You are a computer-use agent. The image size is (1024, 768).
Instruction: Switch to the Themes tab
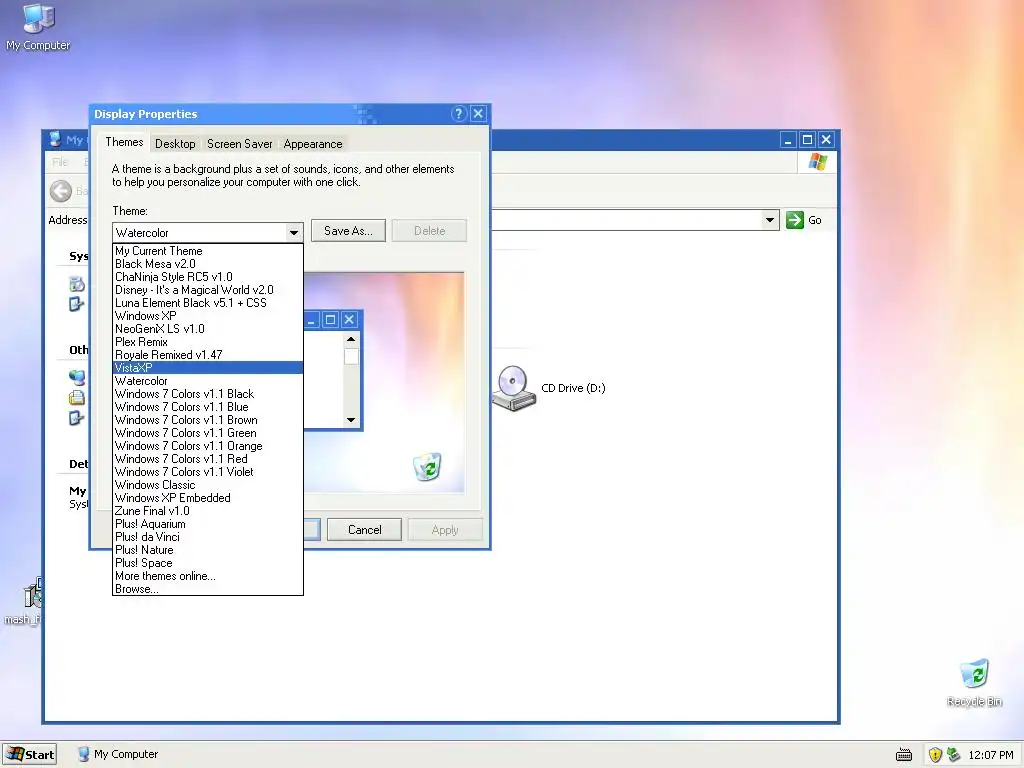(124, 142)
